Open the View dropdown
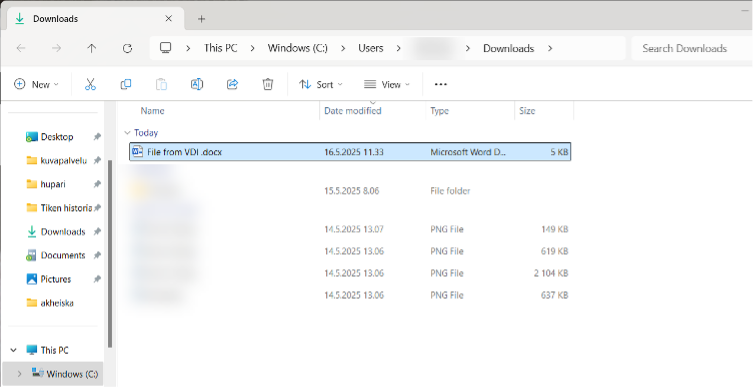Viewport: 755px width, 388px height. point(387,84)
